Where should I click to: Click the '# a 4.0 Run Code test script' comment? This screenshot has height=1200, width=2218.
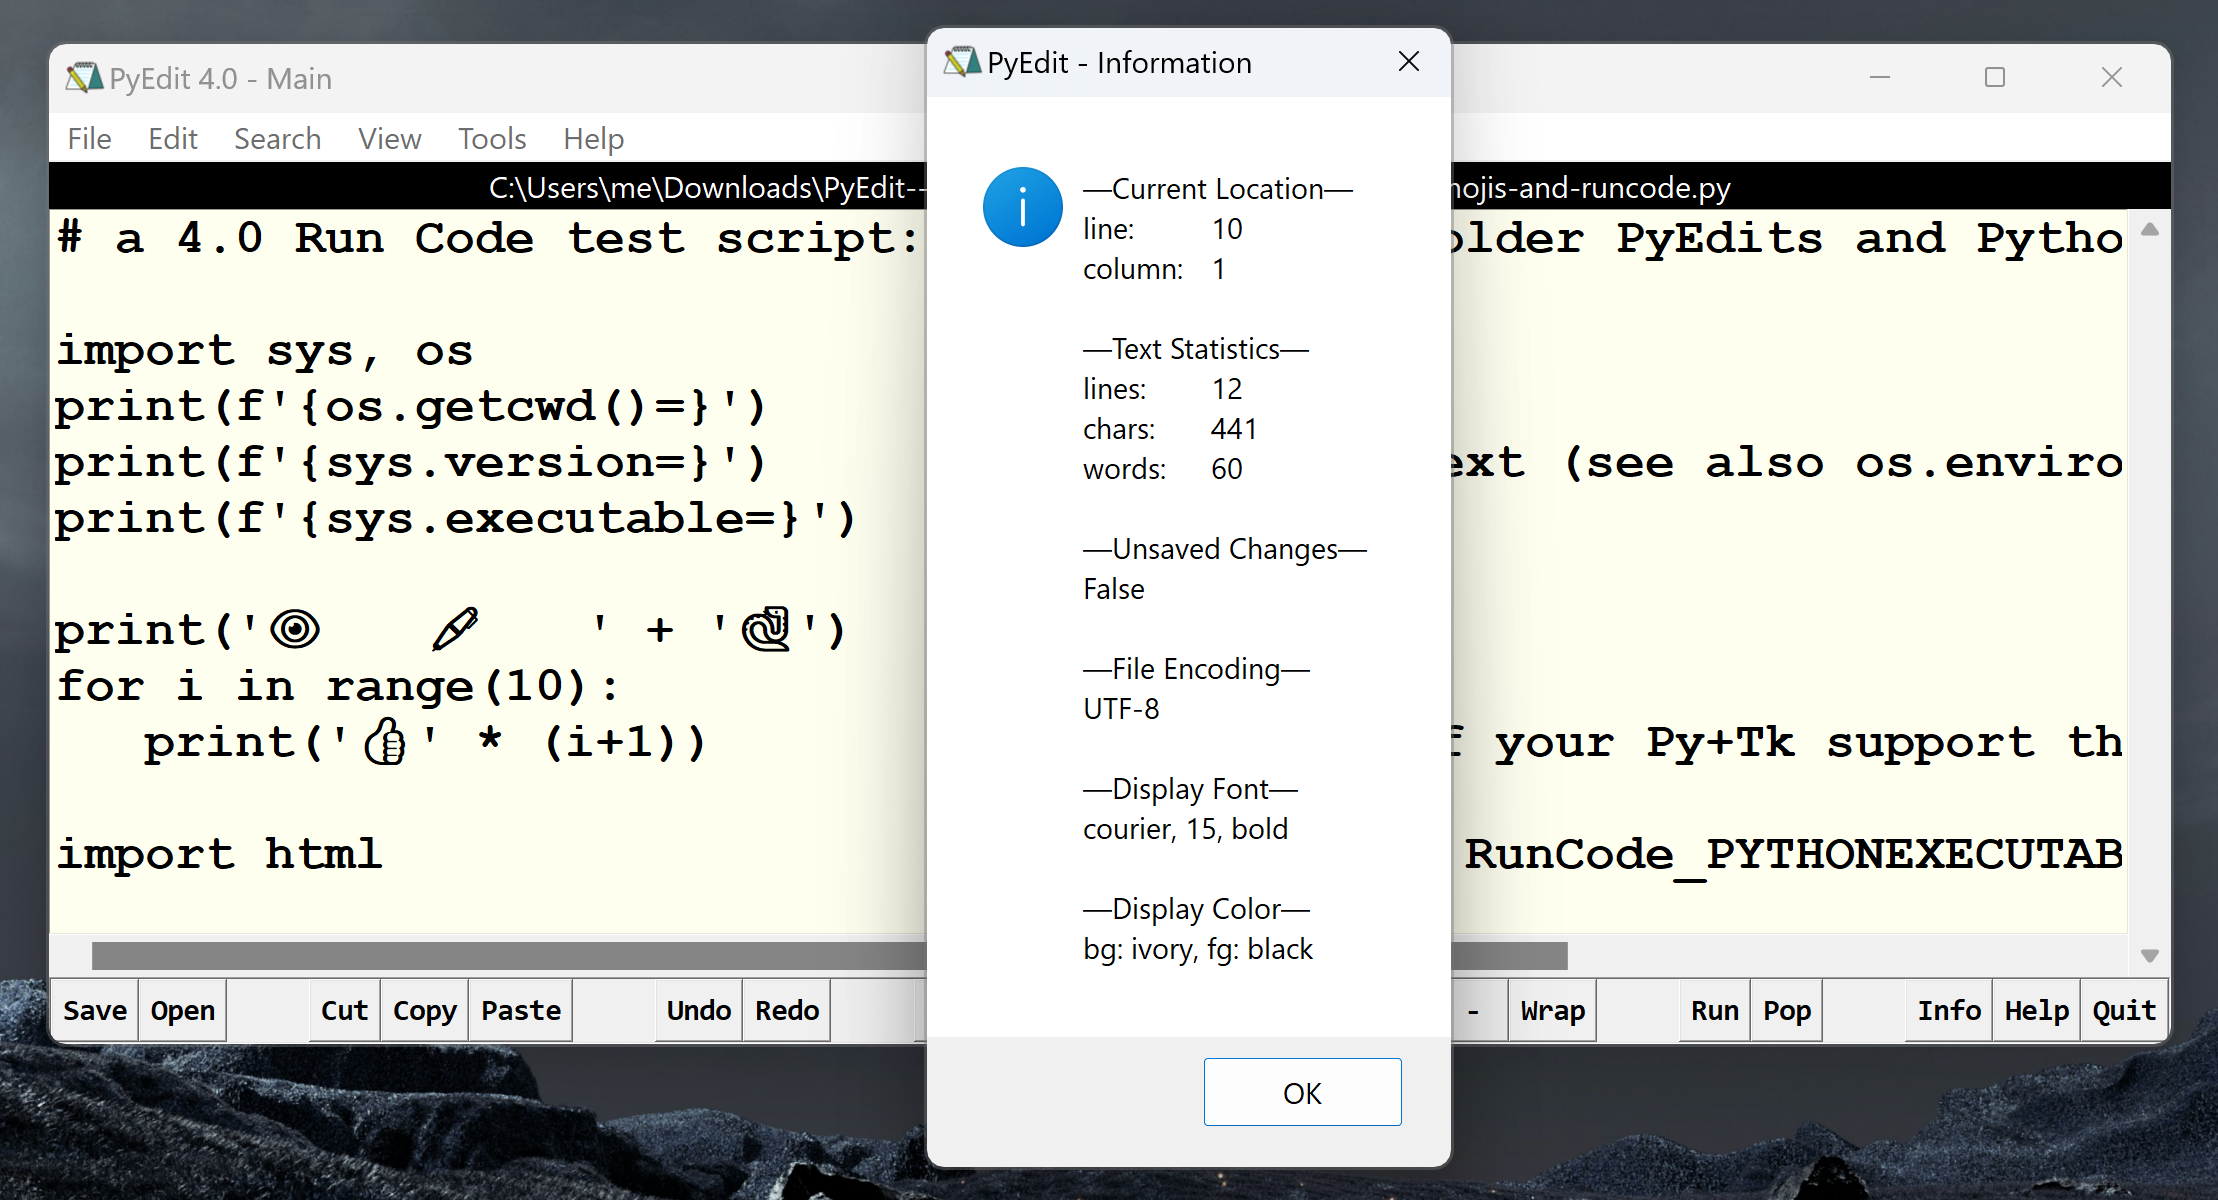pyautogui.click(x=487, y=238)
